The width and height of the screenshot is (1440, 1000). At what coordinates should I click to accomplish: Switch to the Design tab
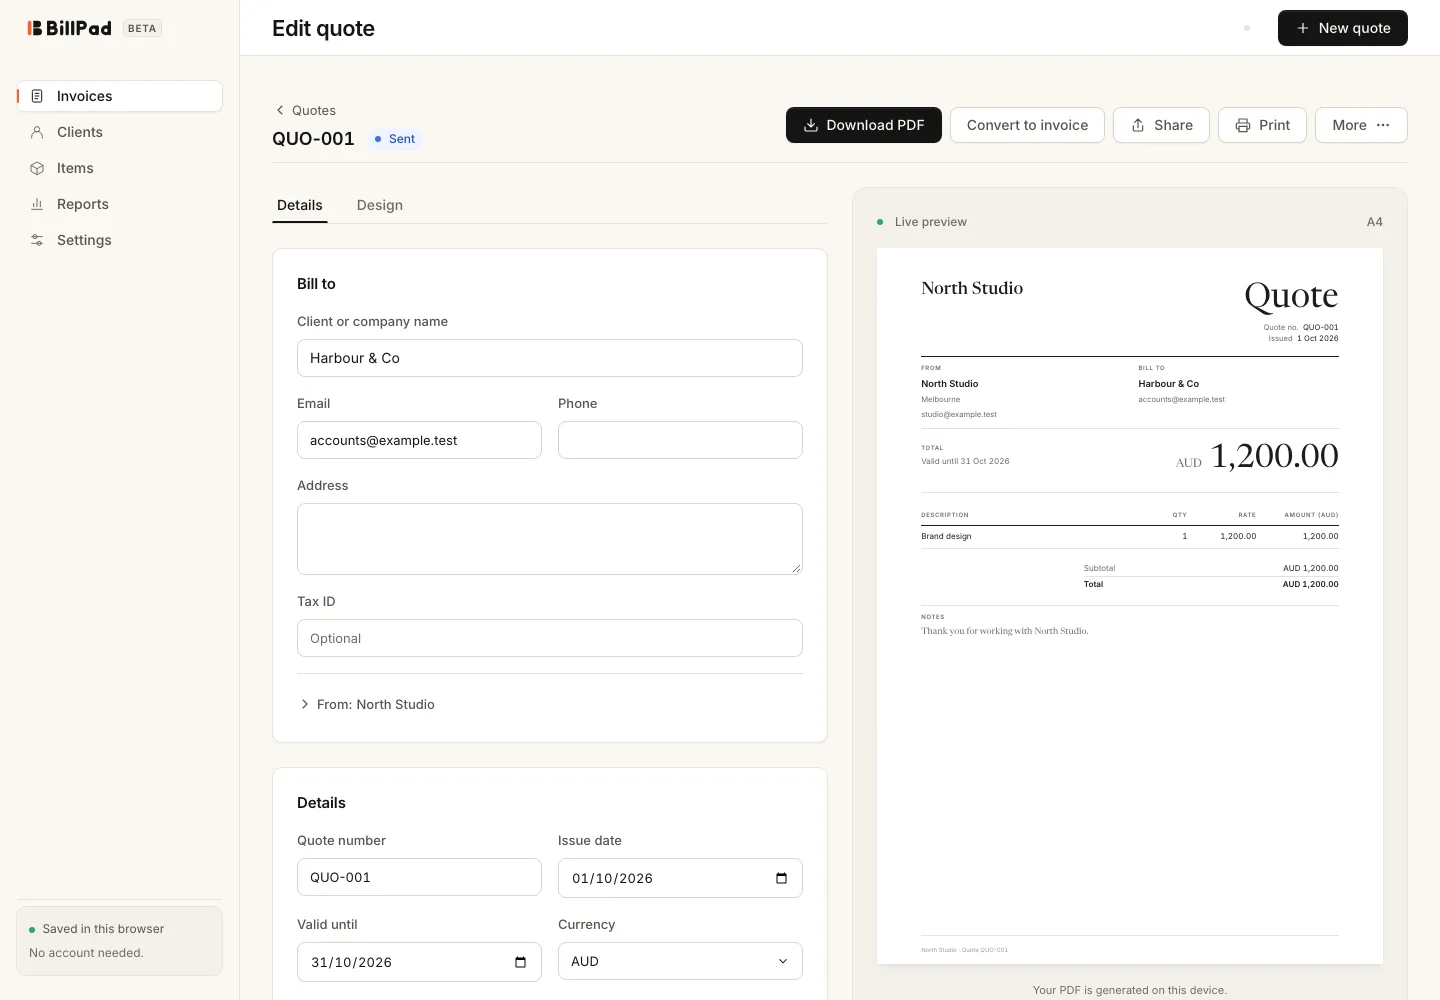coord(380,205)
